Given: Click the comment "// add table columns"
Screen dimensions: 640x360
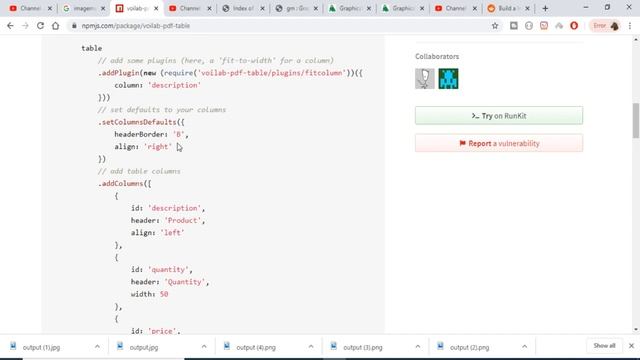Looking at the screenshot, I should pyautogui.click(x=139, y=171).
